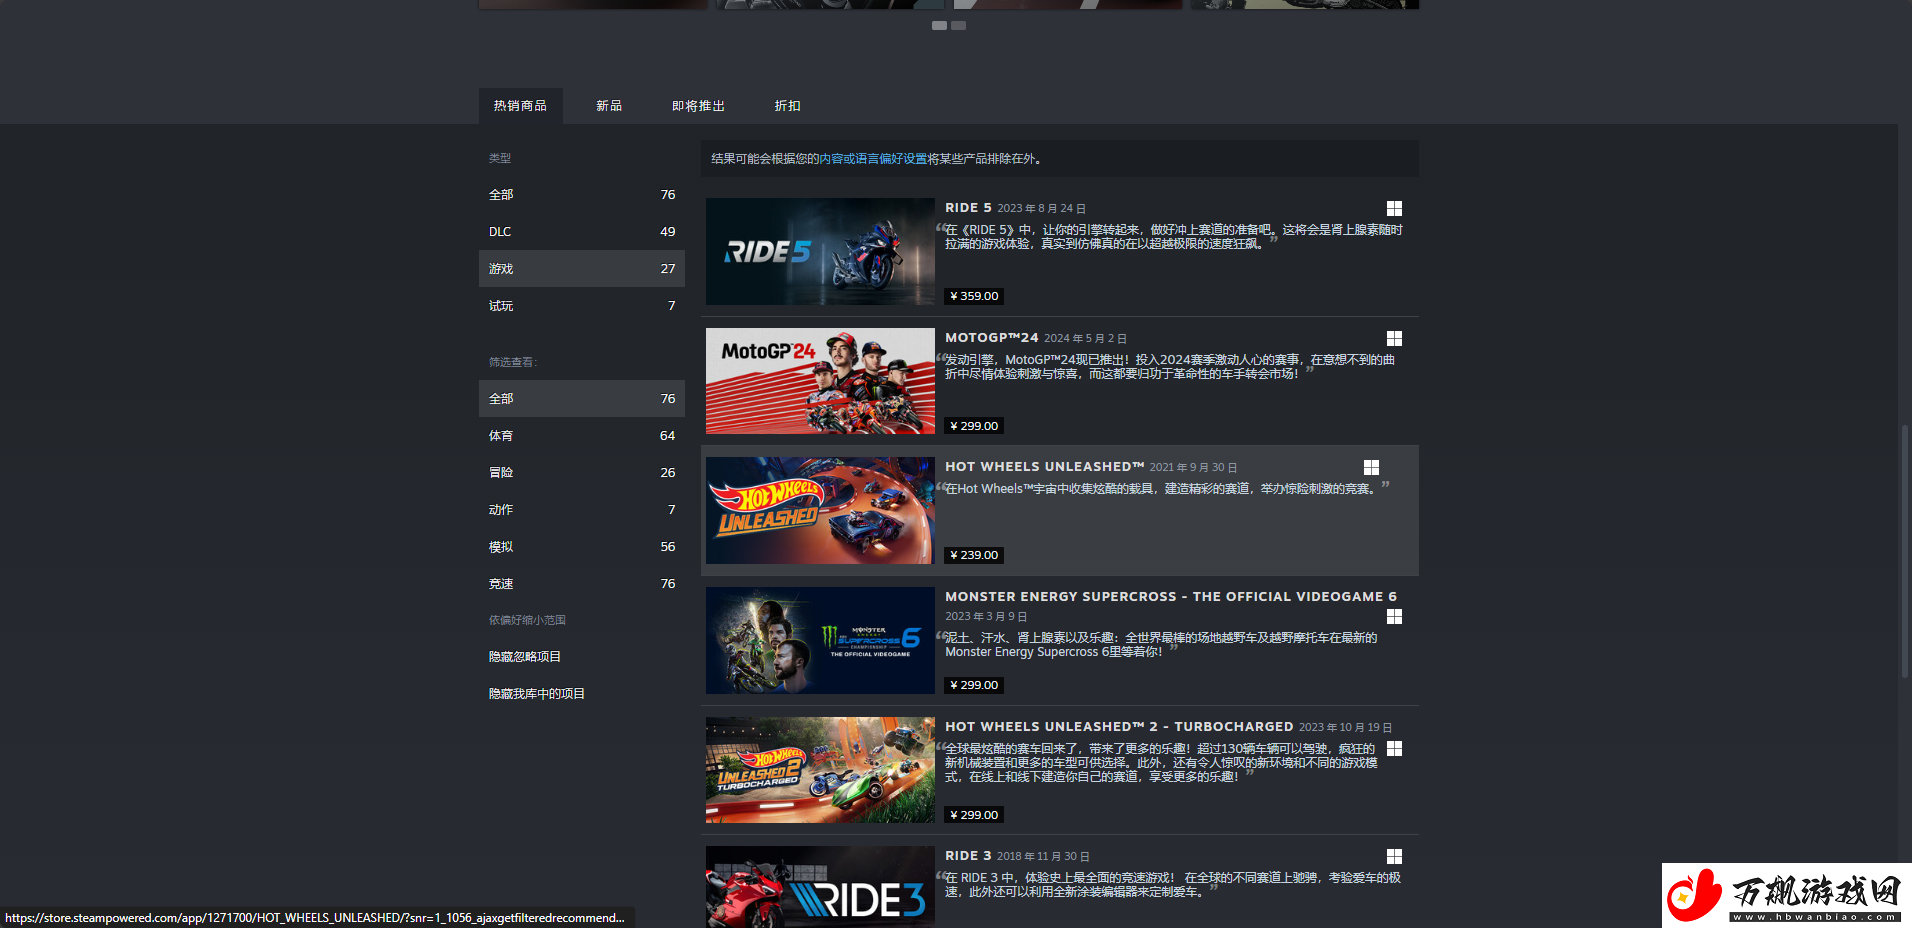The width and height of the screenshot is (1912, 928).
Task: Filter by 动作 genre
Action: tap(582, 509)
